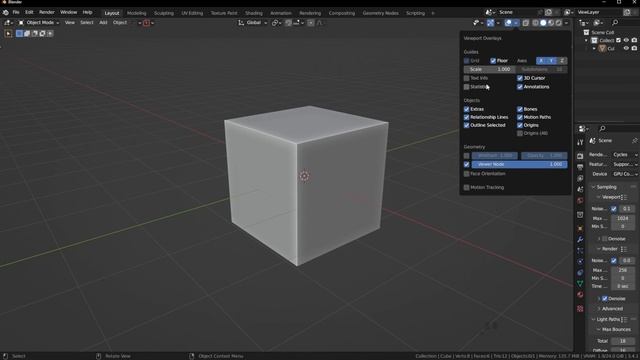Open the Global transform orientation dropdown

click(x=252, y=23)
